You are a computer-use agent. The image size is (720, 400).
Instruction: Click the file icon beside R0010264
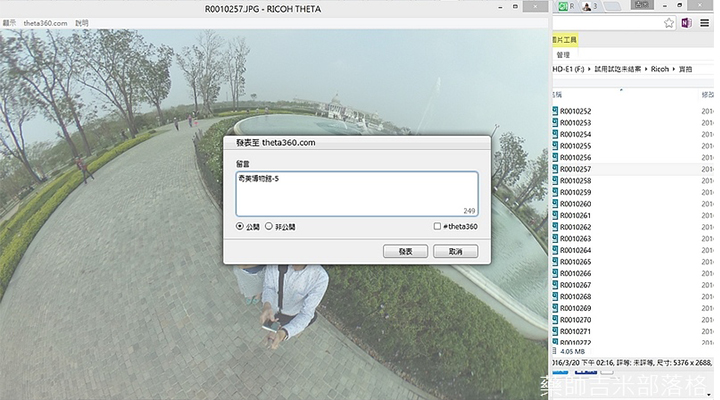pyautogui.click(x=555, y=250)
